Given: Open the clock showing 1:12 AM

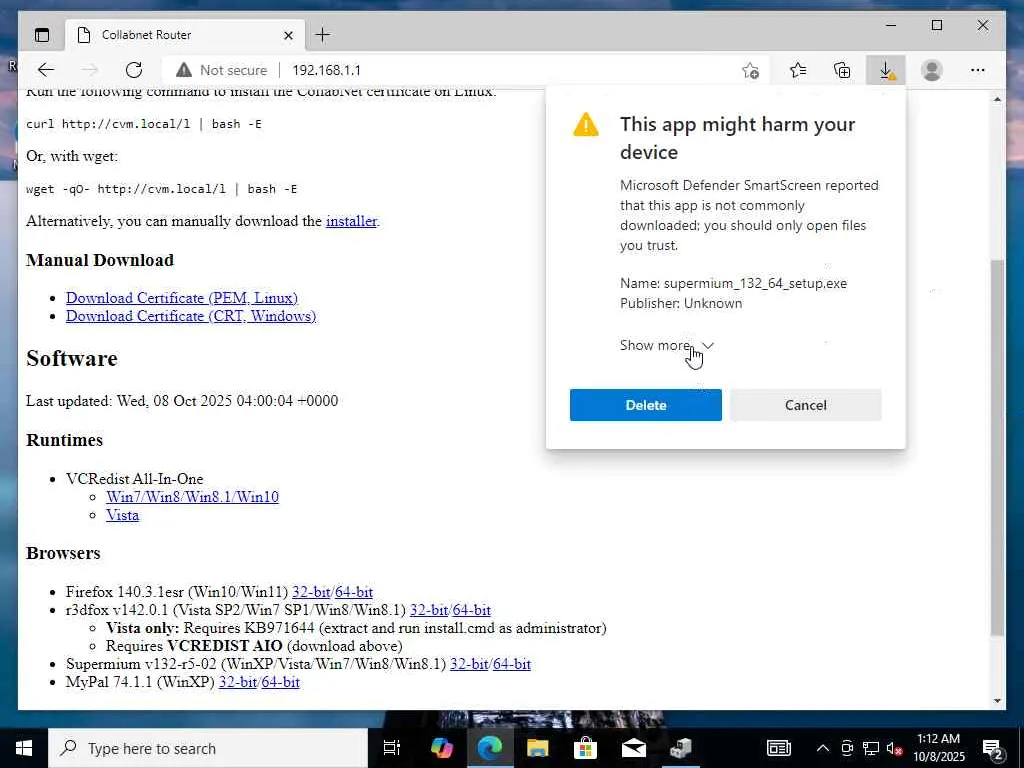Looking at the screenshot, I should coord(938,748).
